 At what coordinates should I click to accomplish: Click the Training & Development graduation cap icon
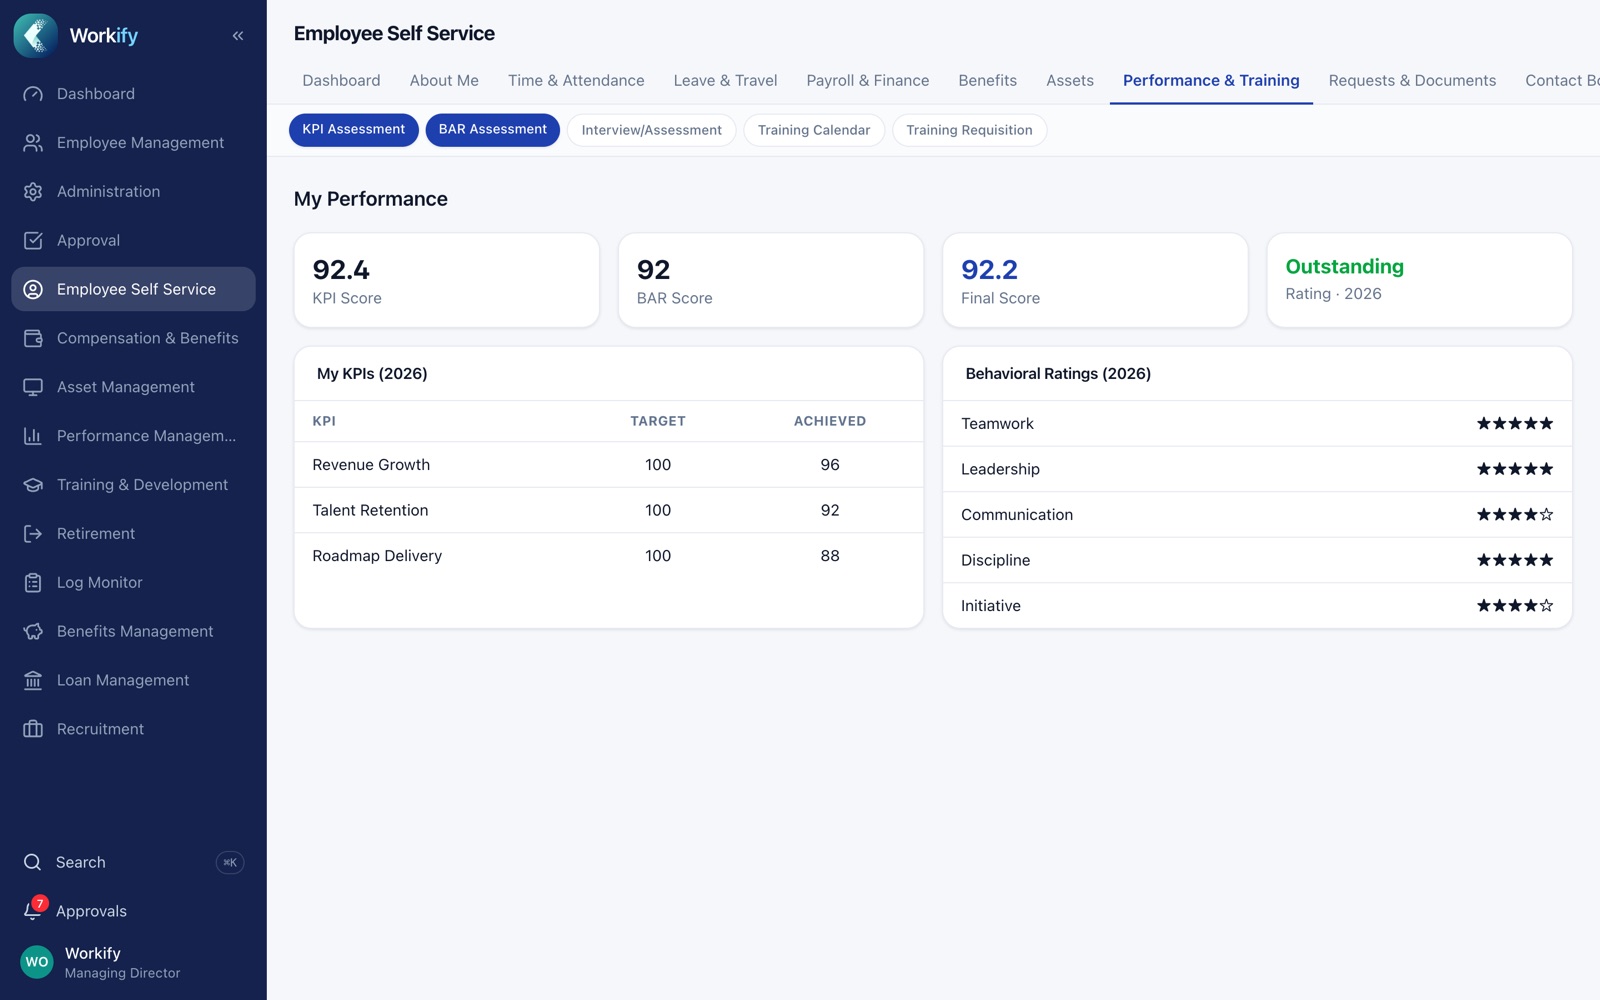coord(33,485)
